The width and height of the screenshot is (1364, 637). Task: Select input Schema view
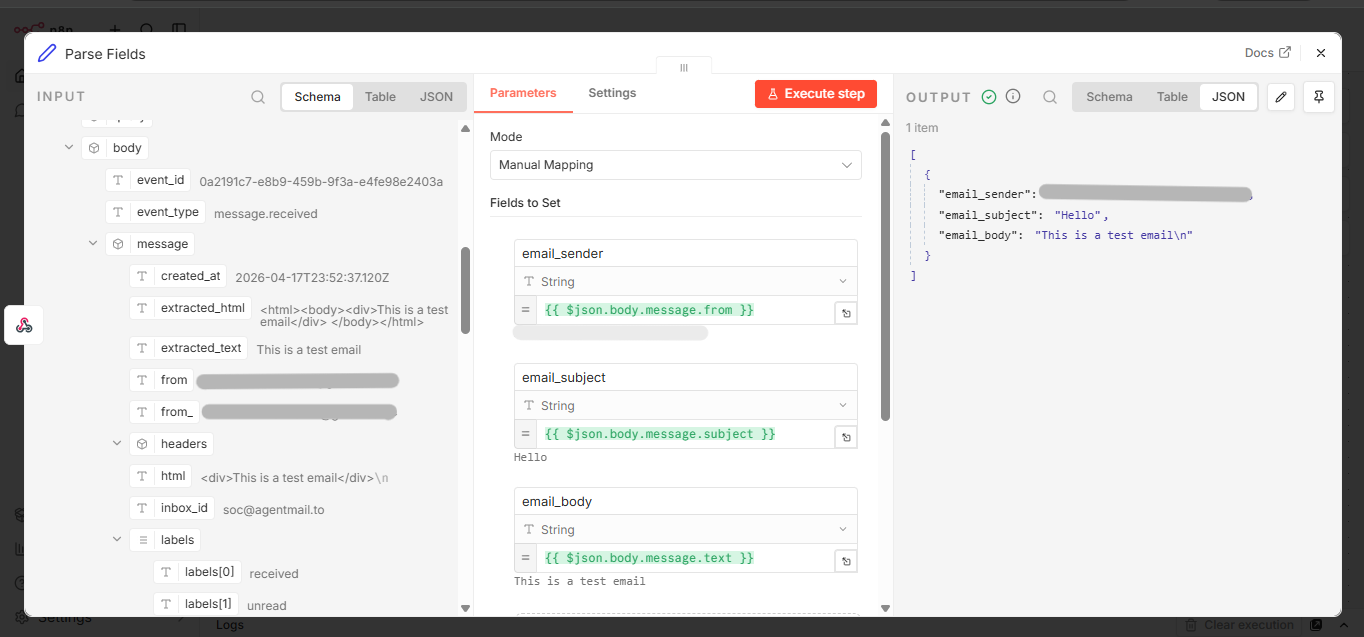[x=318, y=97]
